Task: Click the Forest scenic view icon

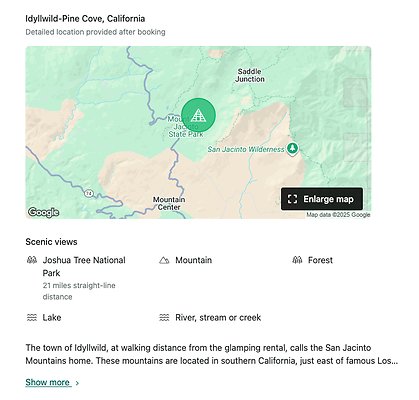Action: [x=297, y=260]
